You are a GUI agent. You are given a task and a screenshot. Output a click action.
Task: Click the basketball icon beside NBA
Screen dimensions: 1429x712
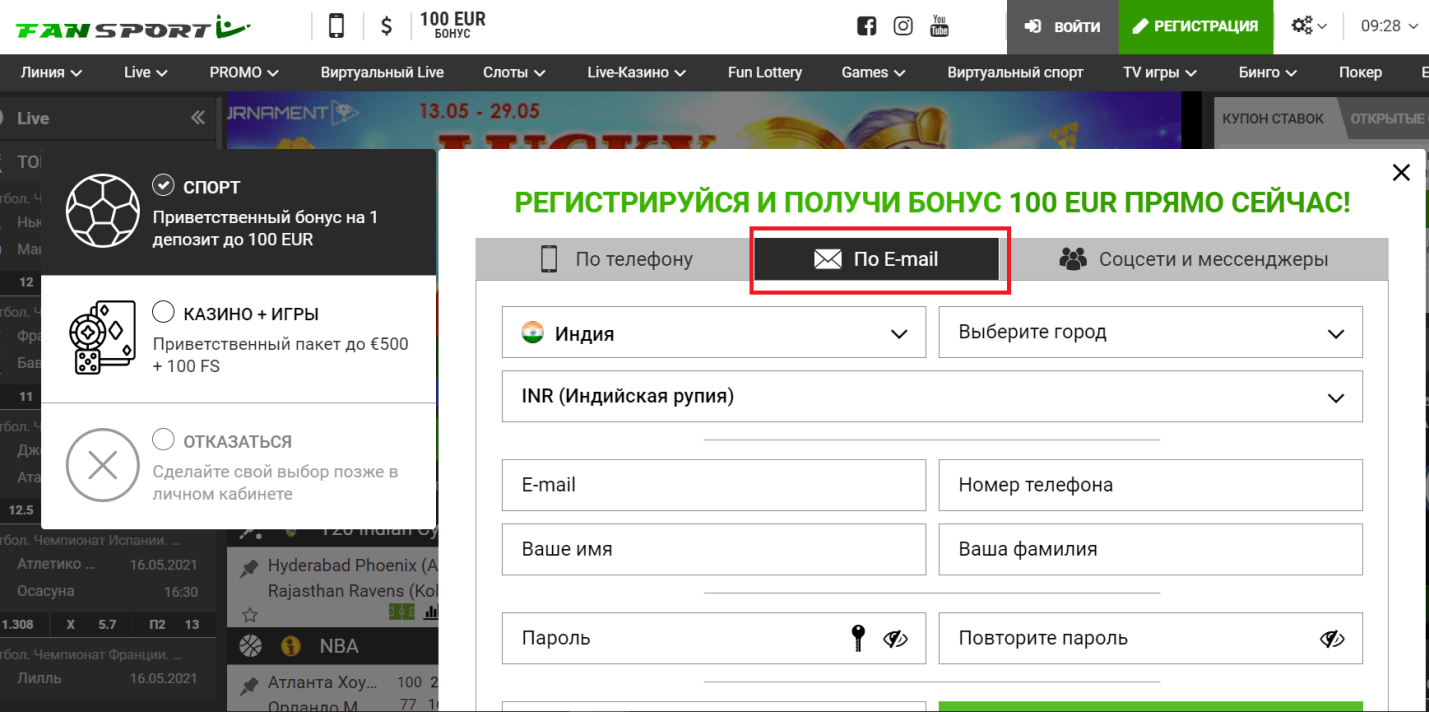coord(251,646)
